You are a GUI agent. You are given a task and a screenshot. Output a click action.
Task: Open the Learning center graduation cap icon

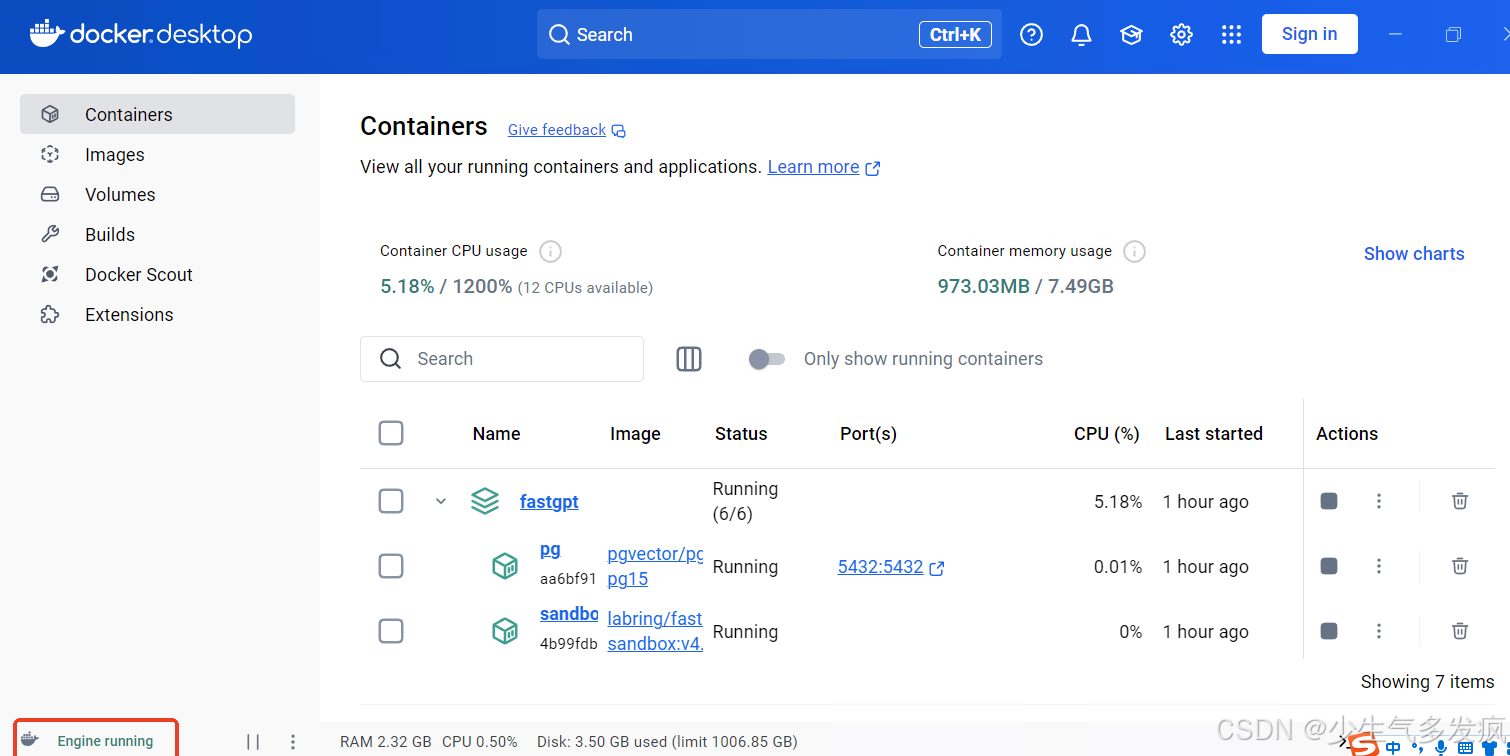click(x=1131, y=35)
